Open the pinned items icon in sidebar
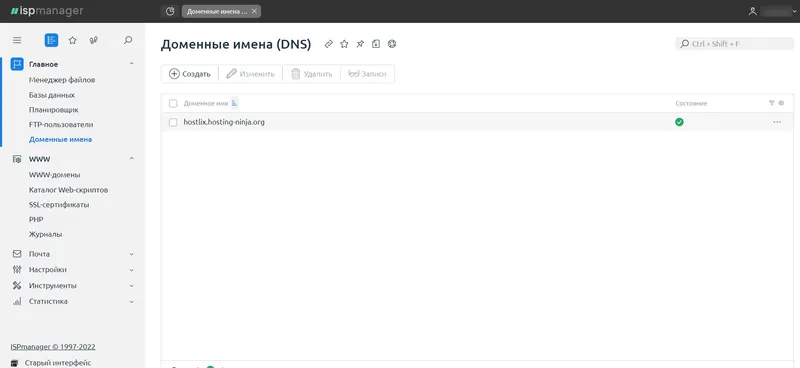The width and height of the screenshot is (800, 368). click(x=93, y=40)
